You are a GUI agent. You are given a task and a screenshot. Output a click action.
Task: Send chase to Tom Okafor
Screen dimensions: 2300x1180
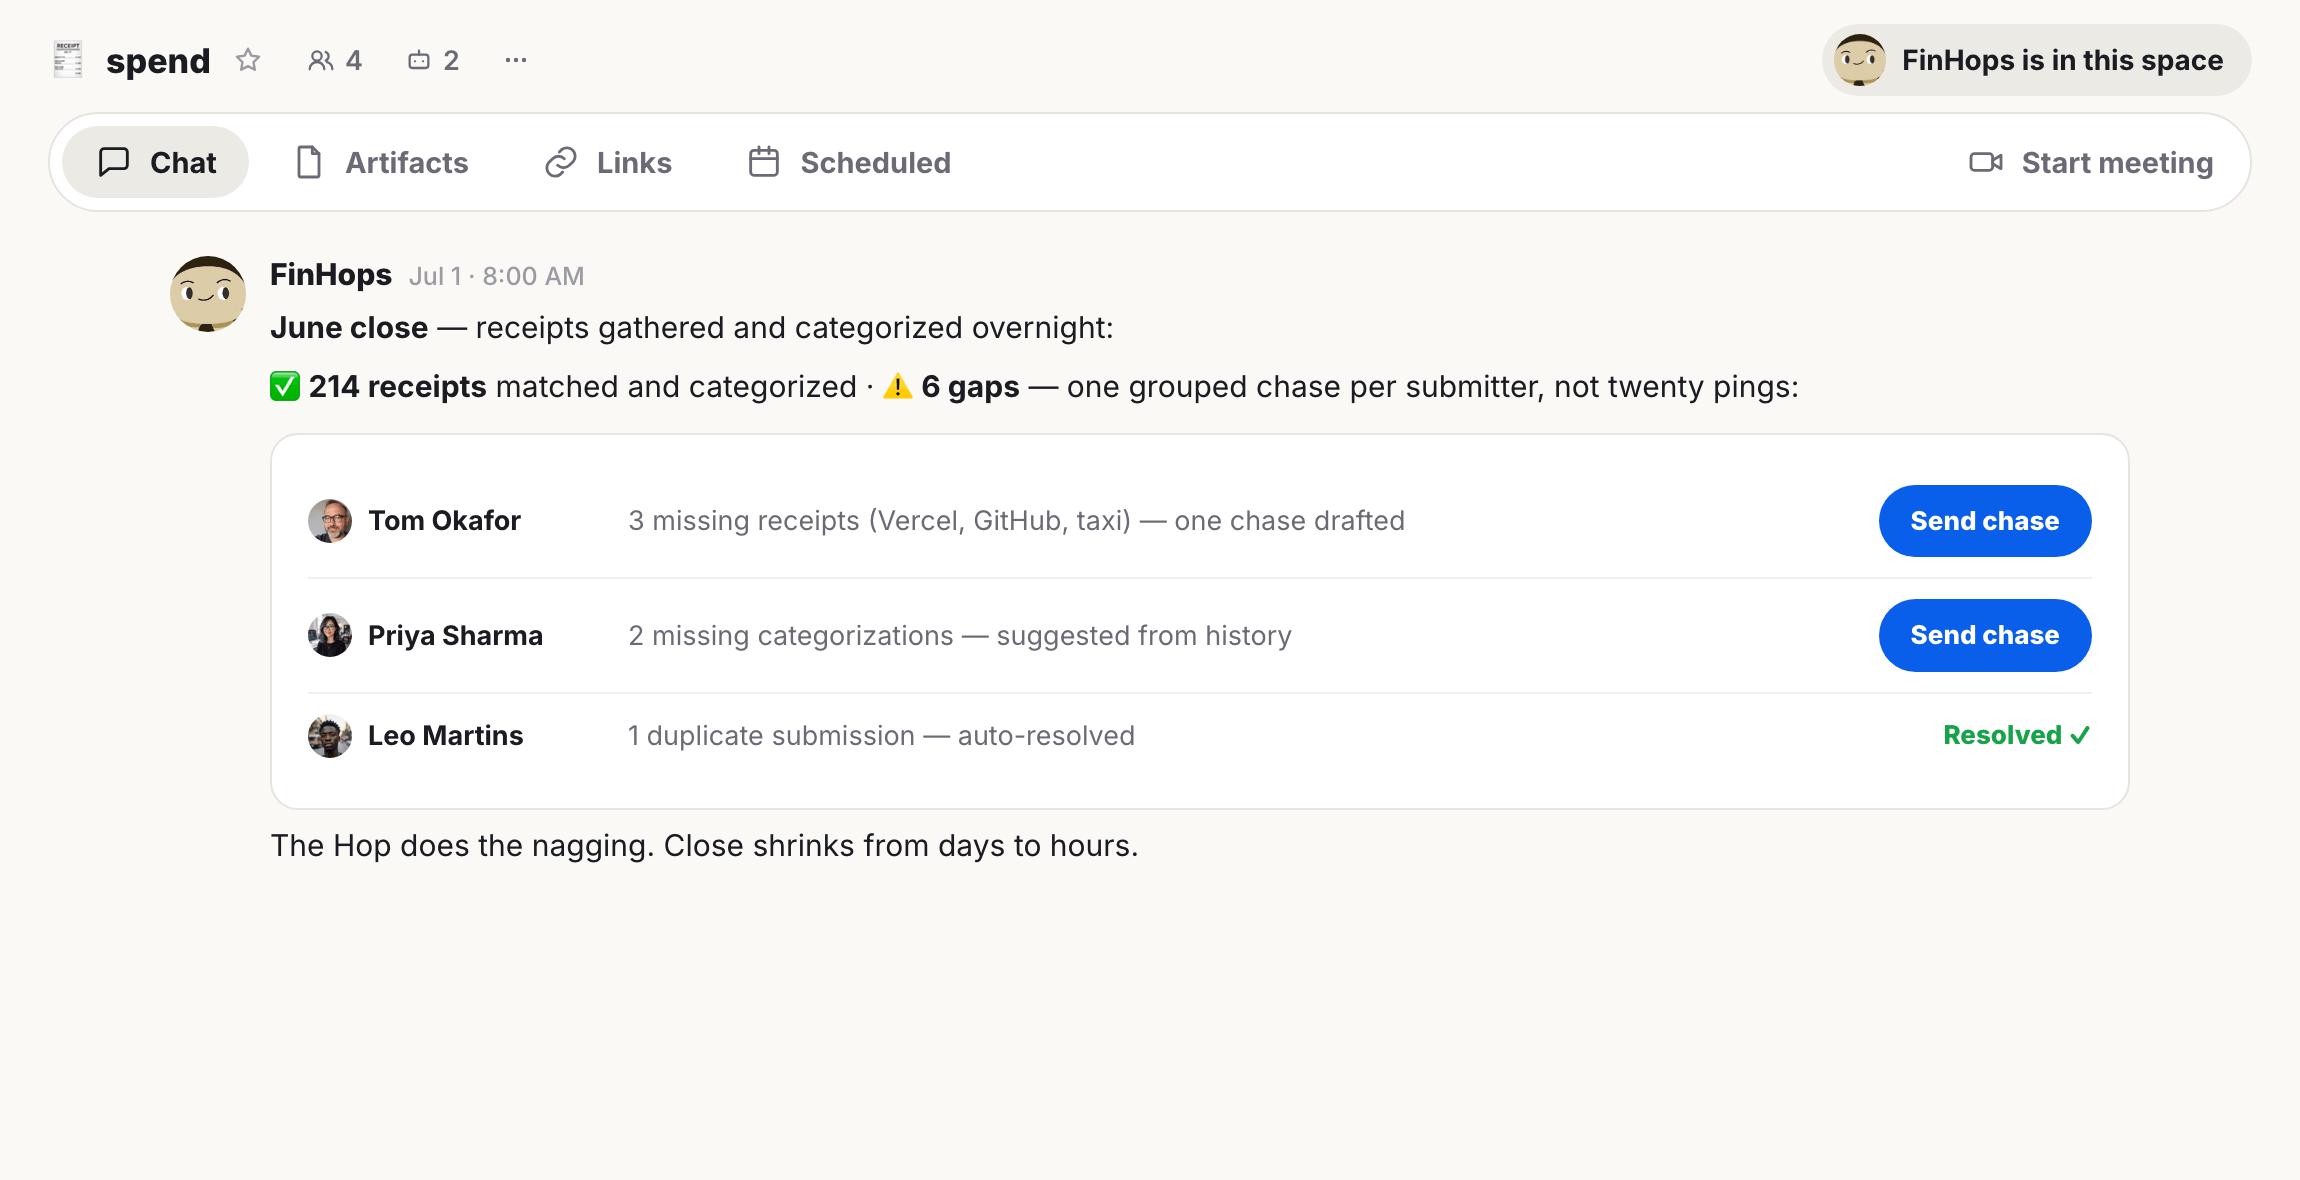[1985, 521]
